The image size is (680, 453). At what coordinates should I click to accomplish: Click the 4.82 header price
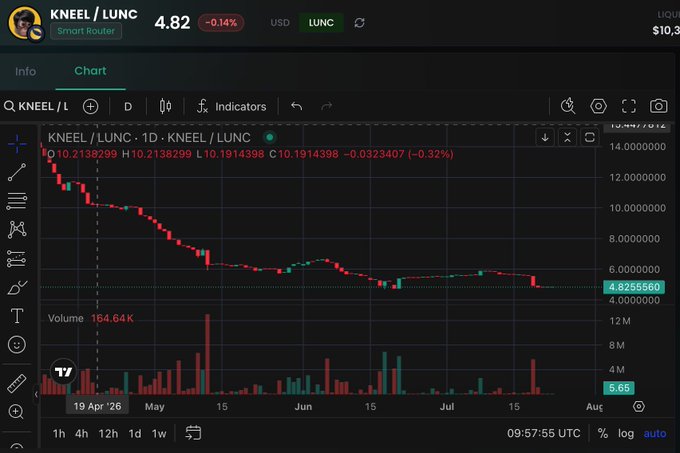coord(172,23)
